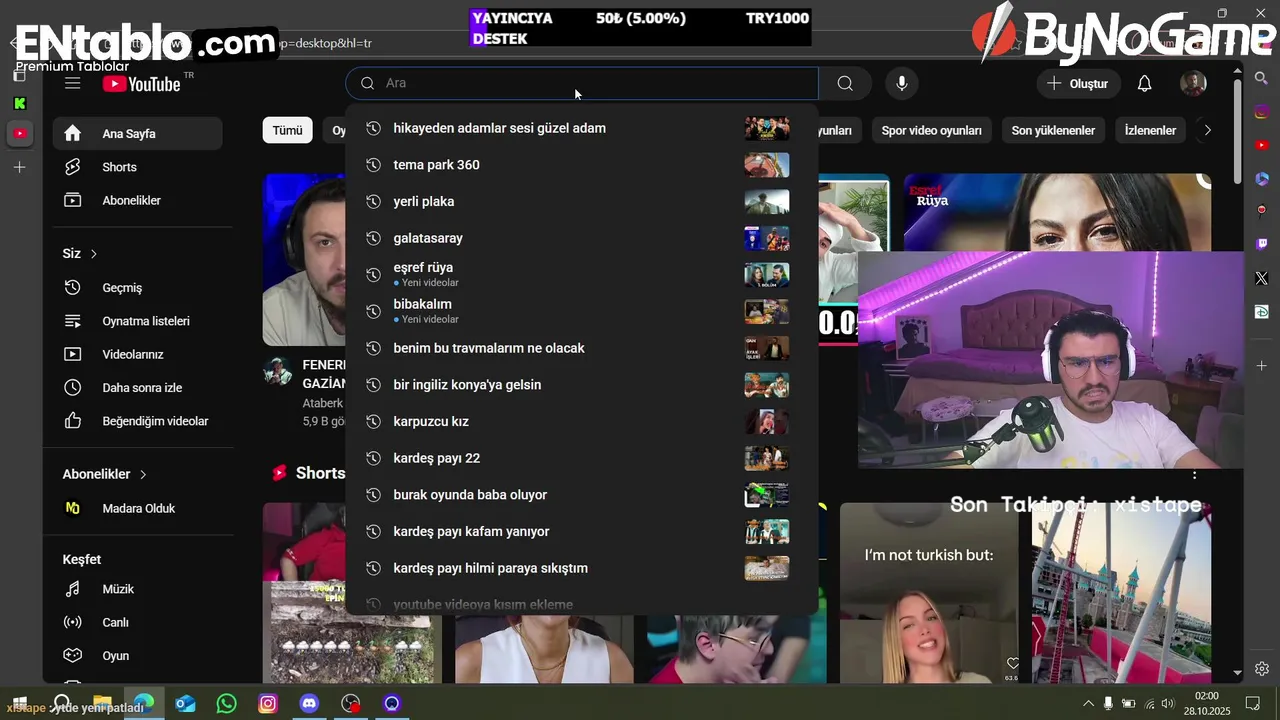
Task: Select the YouTube tab in vertical tab strip
Action: (x=20, y=133)
